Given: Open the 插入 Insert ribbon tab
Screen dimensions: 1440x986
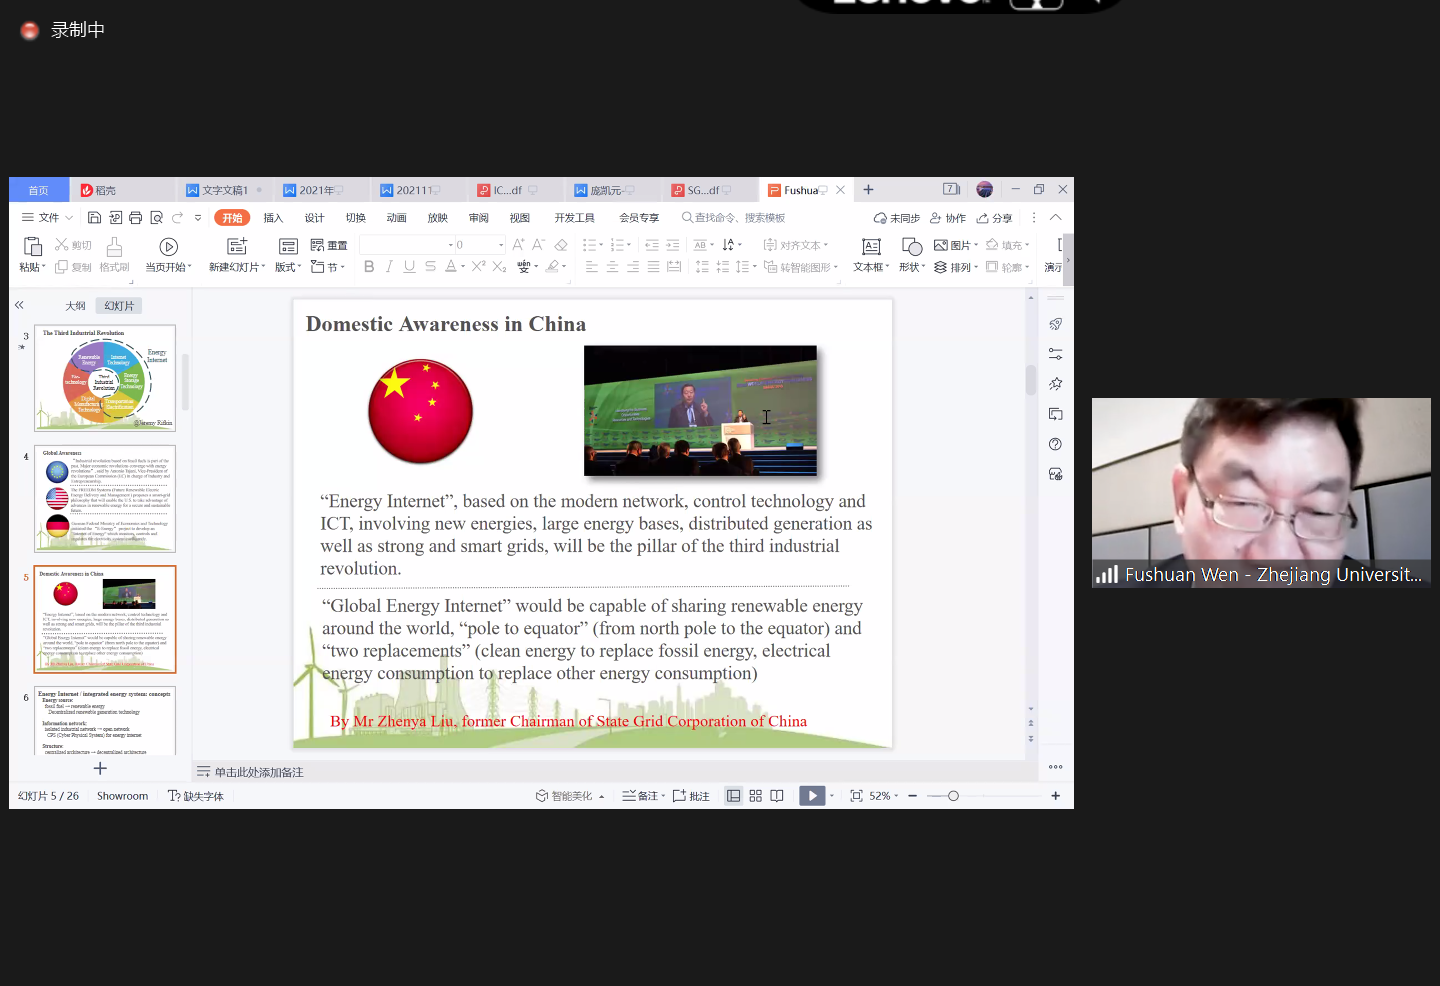Looking at the screenshot, I should click(273, 218).
